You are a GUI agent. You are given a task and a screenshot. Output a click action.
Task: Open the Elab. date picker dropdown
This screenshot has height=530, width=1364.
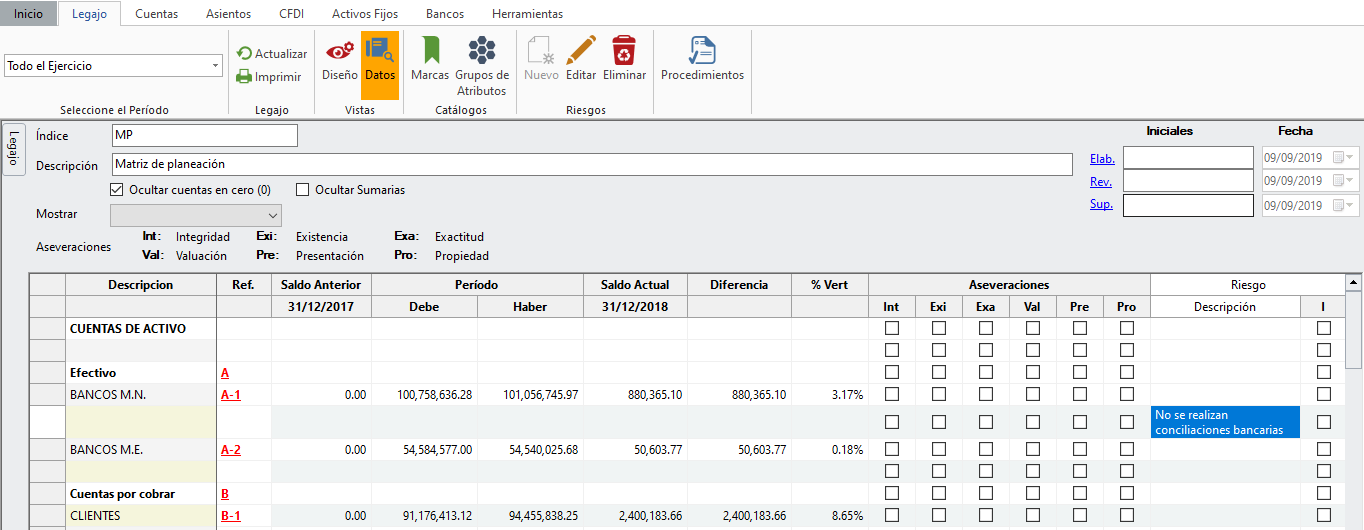pos(1351,158)
